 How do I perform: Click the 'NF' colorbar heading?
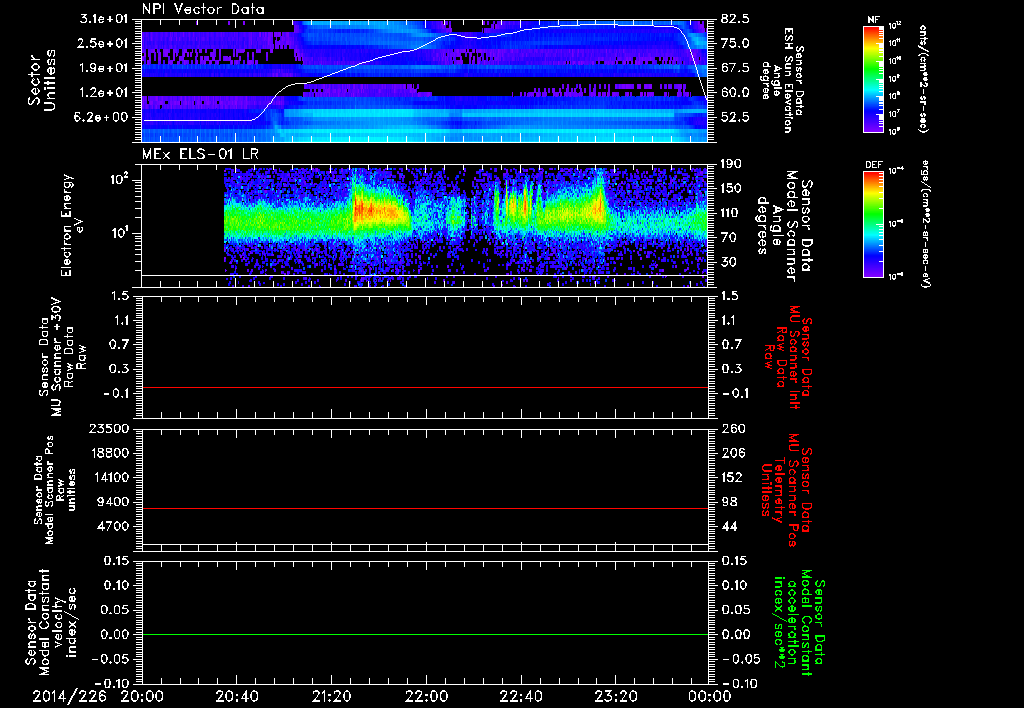(873, 20)
